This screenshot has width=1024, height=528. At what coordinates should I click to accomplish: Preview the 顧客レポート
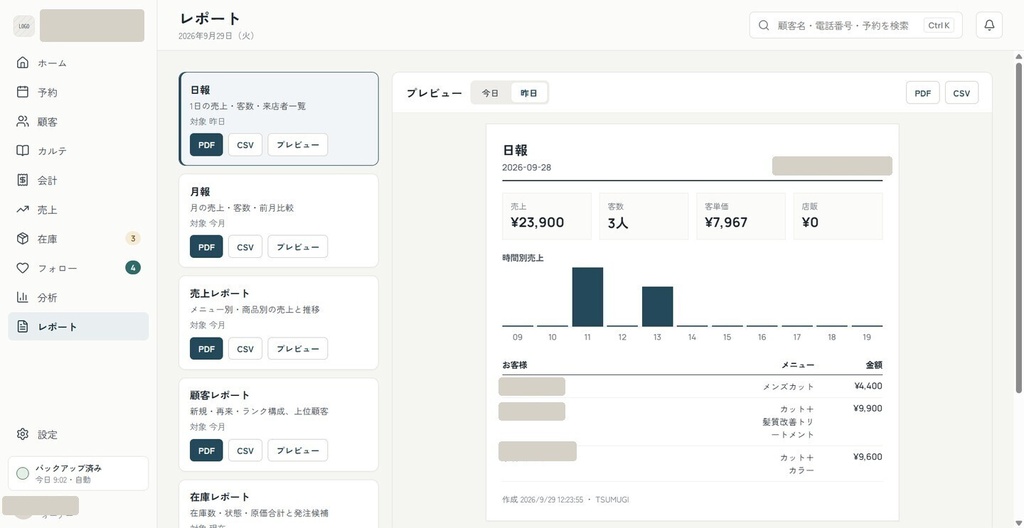point(298,450)
